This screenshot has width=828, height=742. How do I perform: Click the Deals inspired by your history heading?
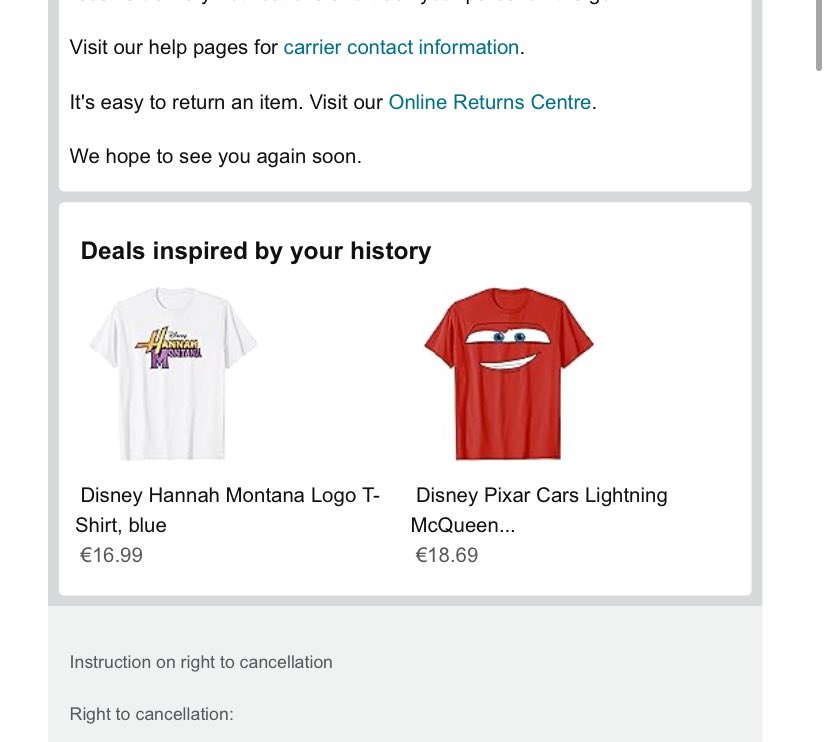click(256, 251)
